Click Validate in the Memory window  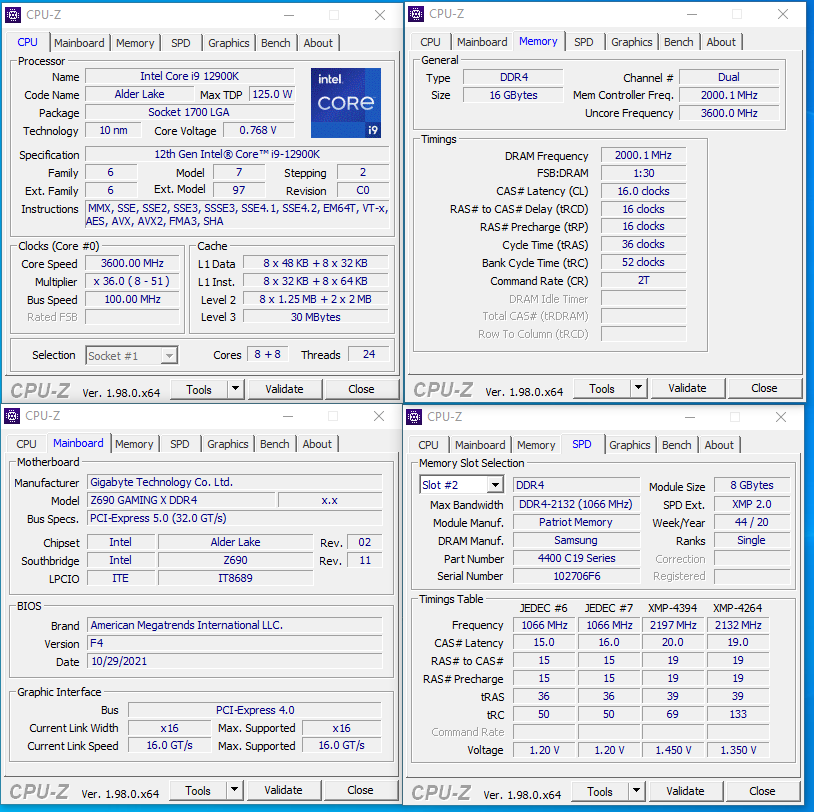click(687, 388)
